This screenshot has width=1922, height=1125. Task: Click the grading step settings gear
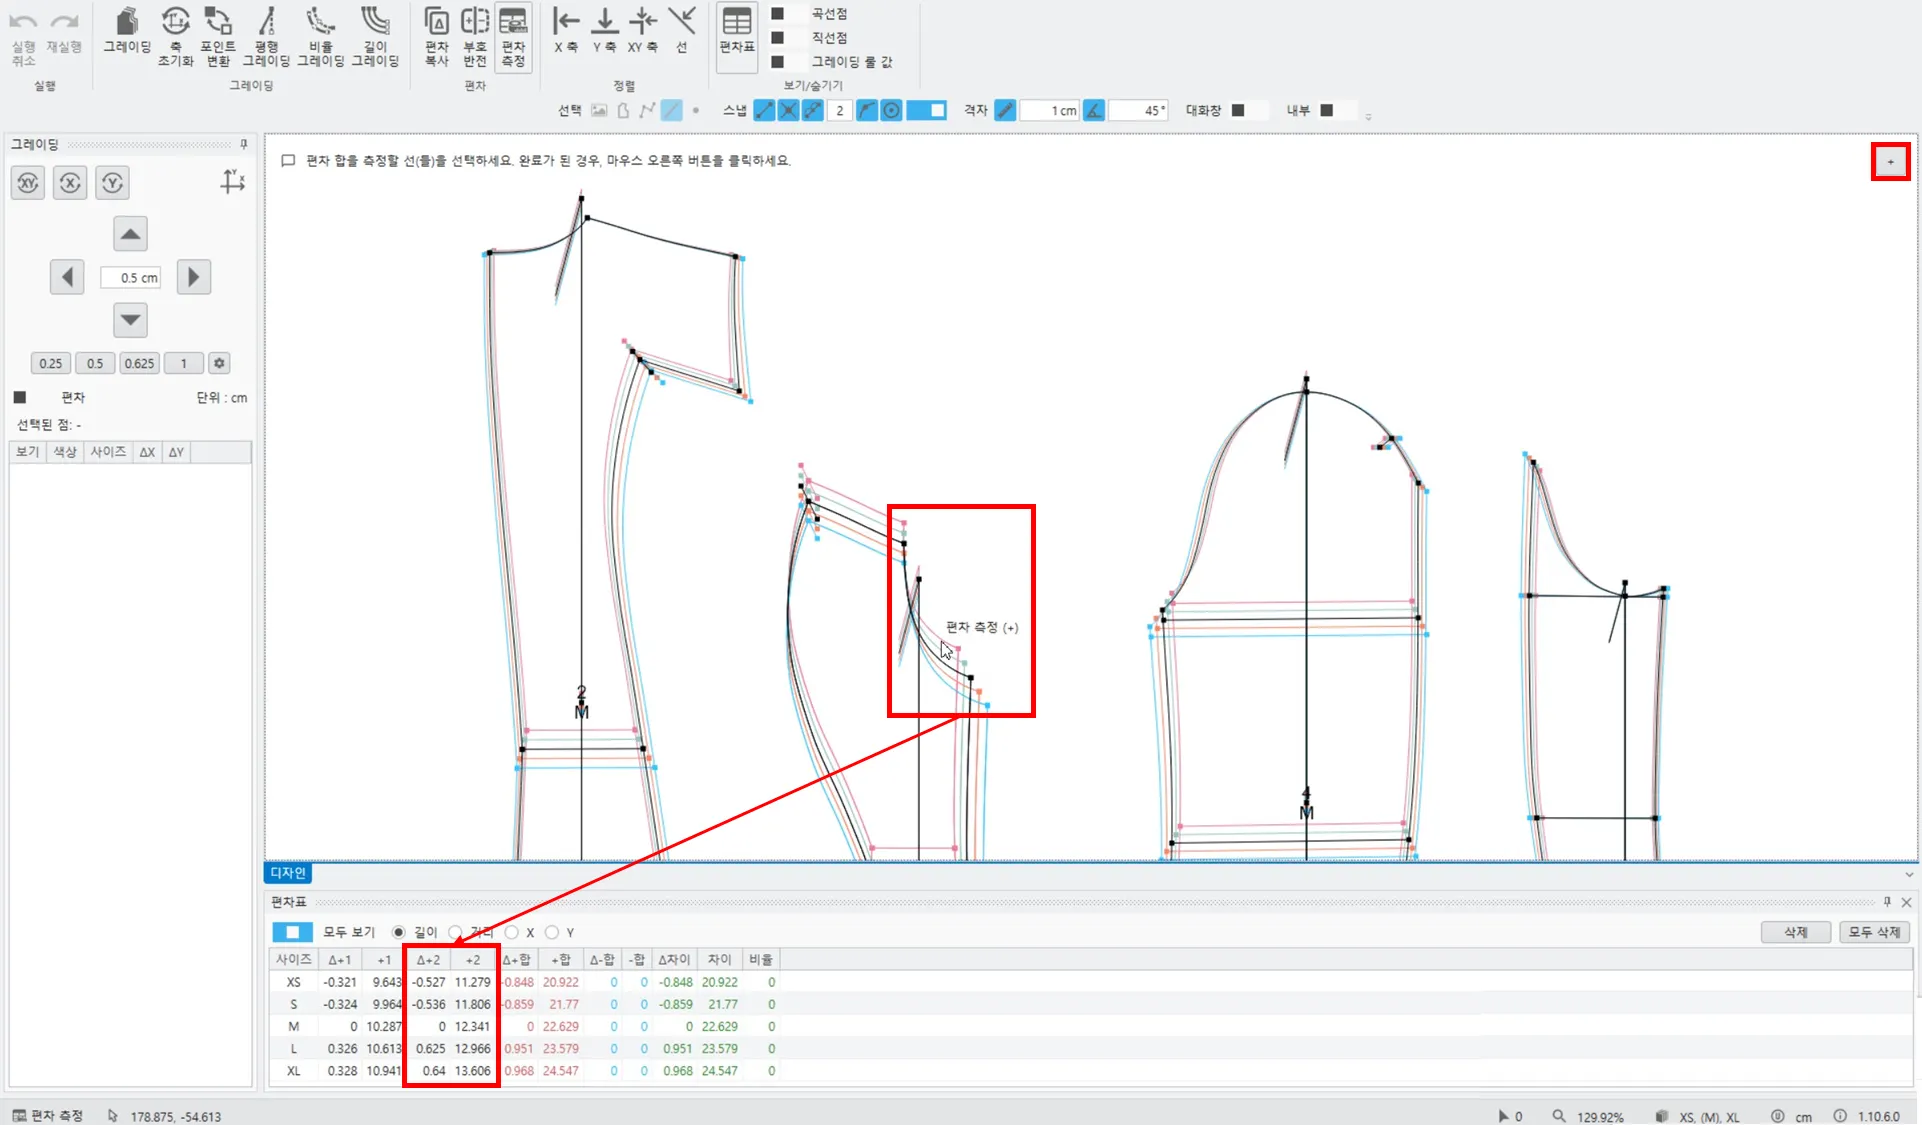[220, 363]
